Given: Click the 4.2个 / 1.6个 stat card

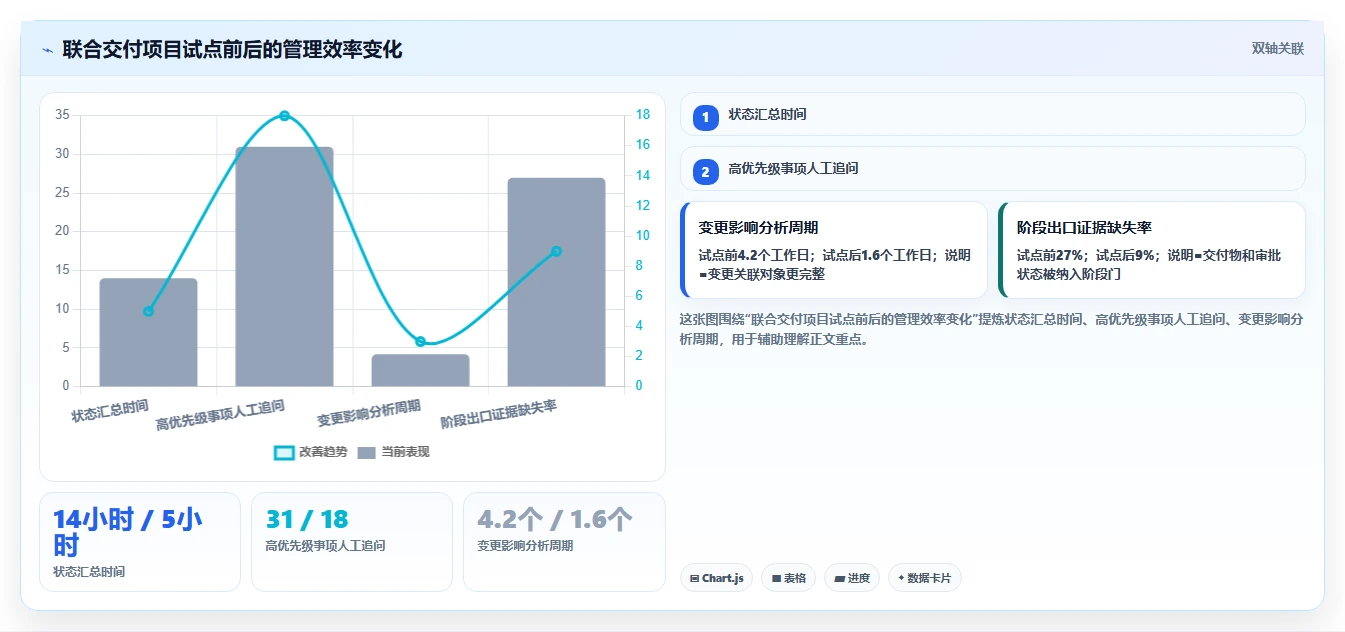Looking at the screenshot, I should (x=564, y=542).
